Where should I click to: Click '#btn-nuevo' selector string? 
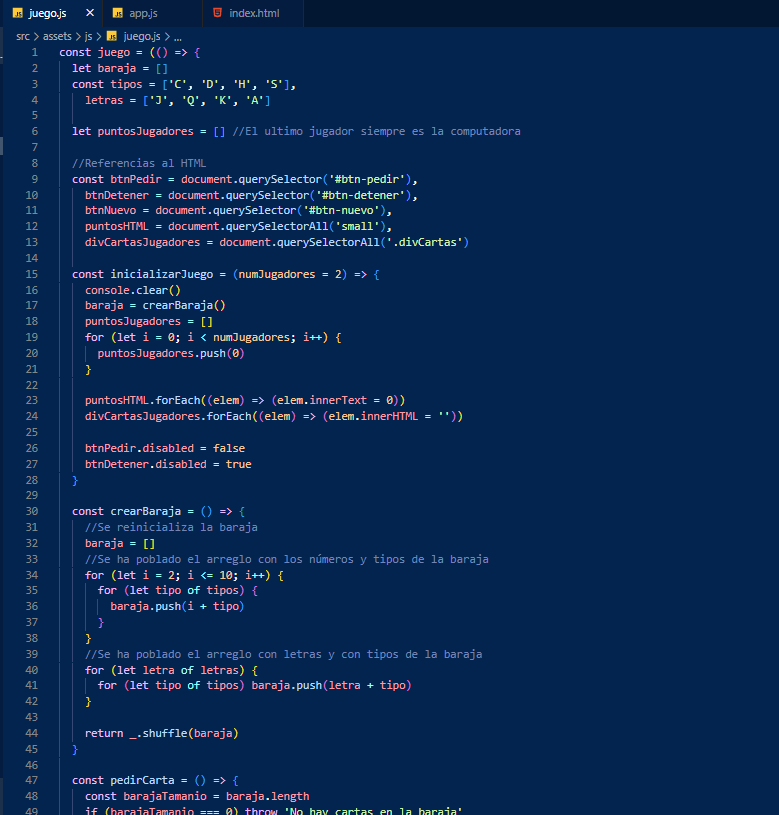[341, 211]
